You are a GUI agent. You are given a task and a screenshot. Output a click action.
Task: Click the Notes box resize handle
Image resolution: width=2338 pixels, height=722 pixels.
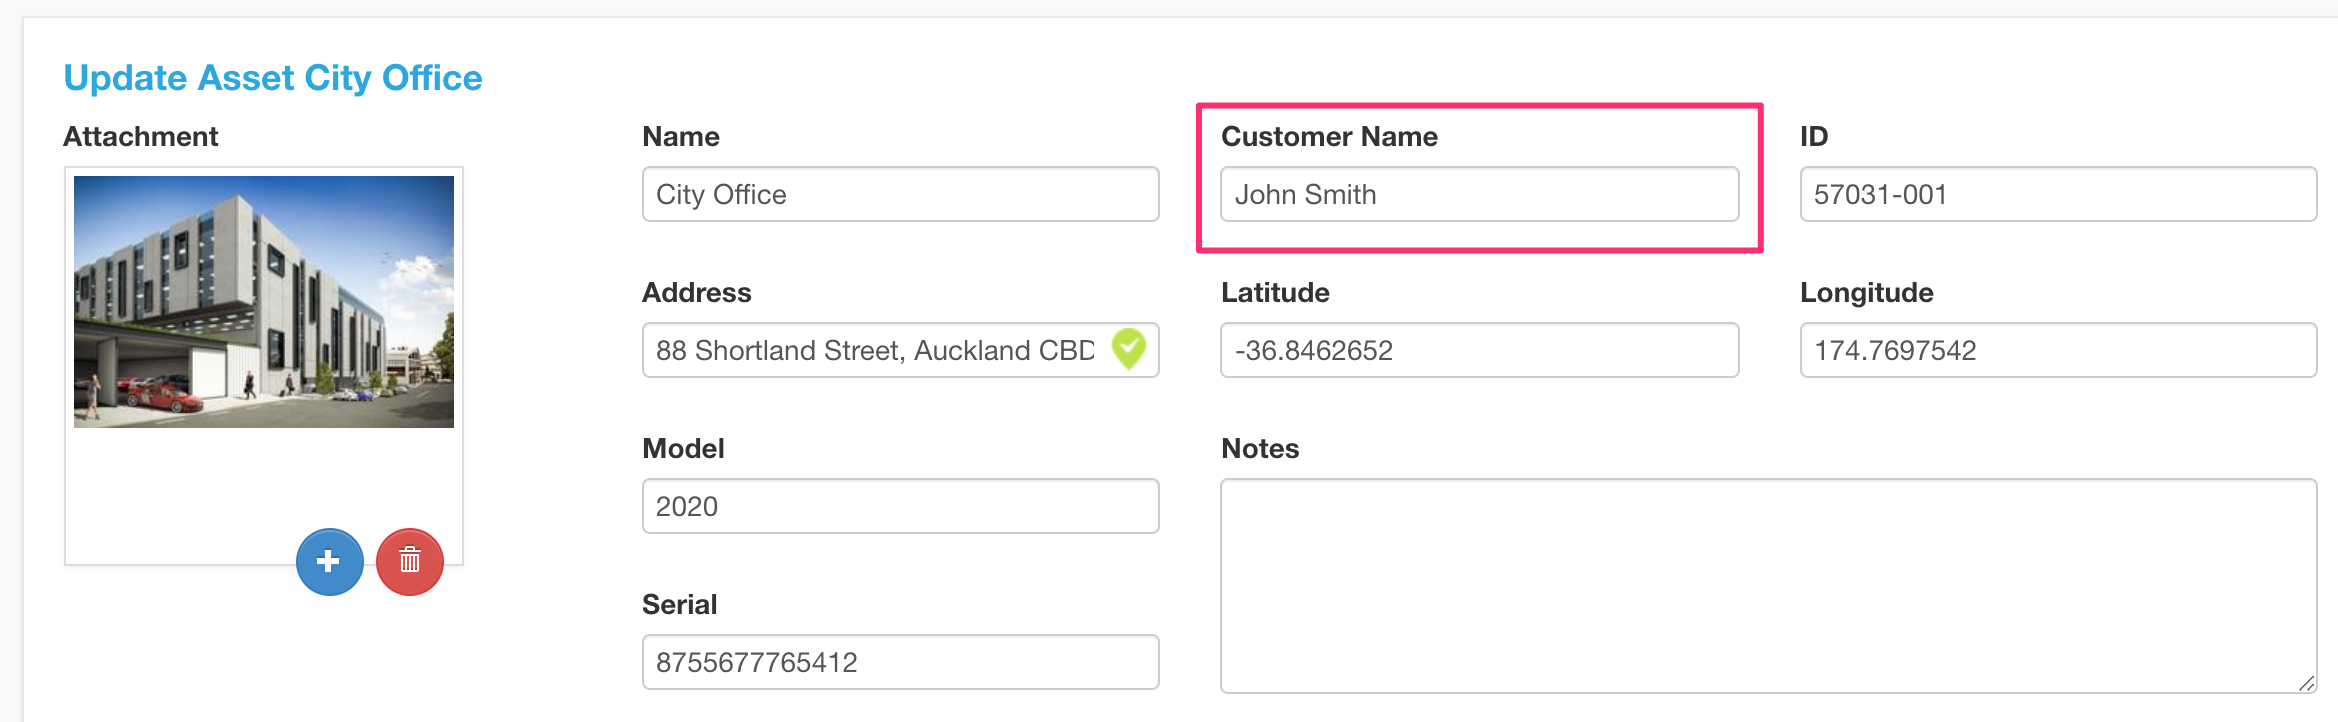[2305, 682]
